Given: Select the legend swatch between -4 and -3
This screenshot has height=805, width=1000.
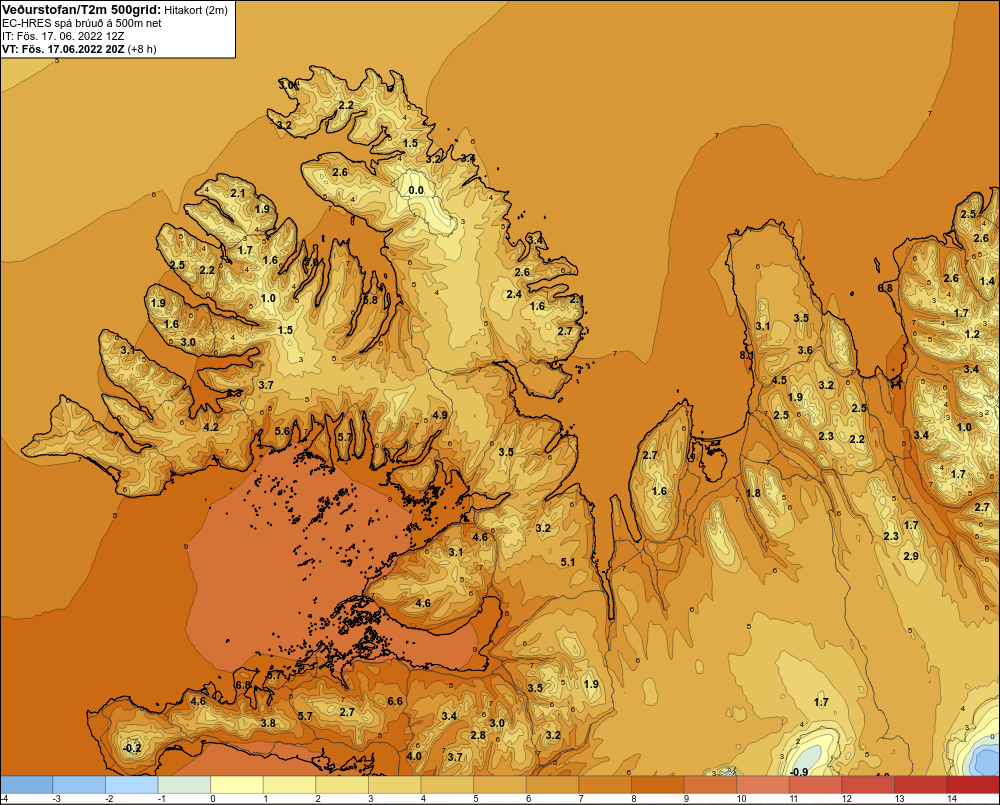Looking at the screenshot, I should point(27,785).
